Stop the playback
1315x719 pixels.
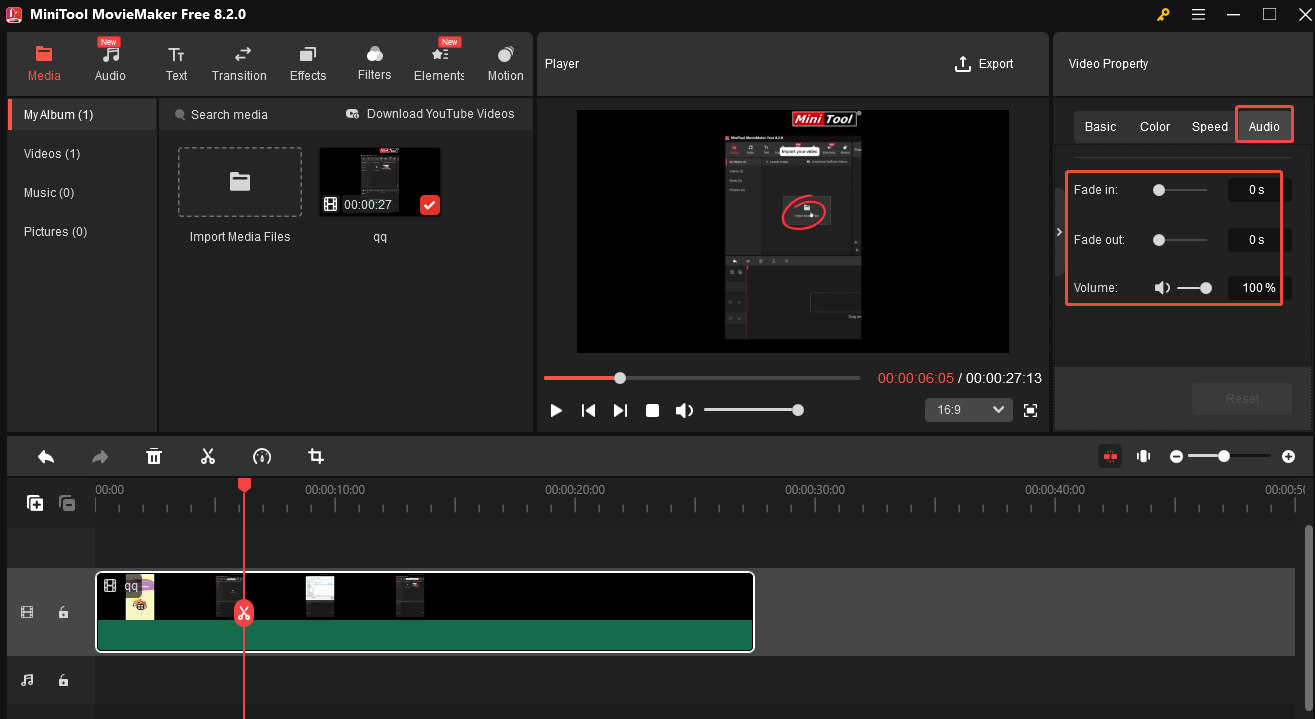coord(652,410)
